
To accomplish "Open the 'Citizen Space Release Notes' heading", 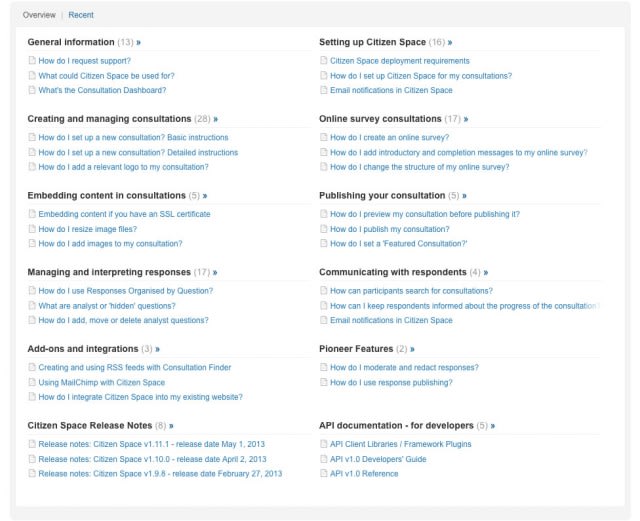I will (90, 425).
